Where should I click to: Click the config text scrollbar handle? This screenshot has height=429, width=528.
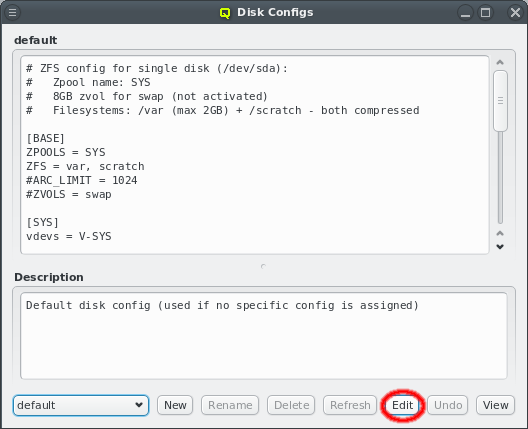point(500,101)
